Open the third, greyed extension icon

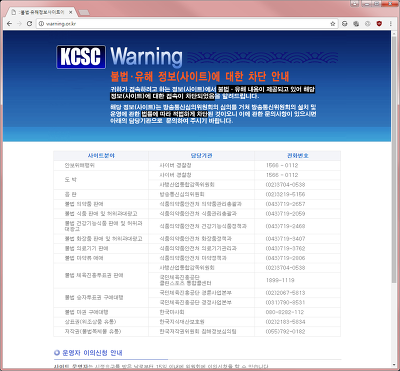click(368, 24)
